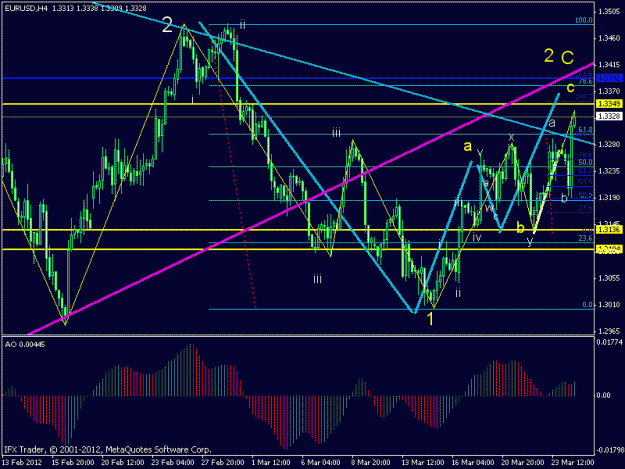Image resolution: width=625 pixels, height=469 pixels.
Task: Click the 78.6 Fibonacci level label
Action: click(x=586, y=81)
